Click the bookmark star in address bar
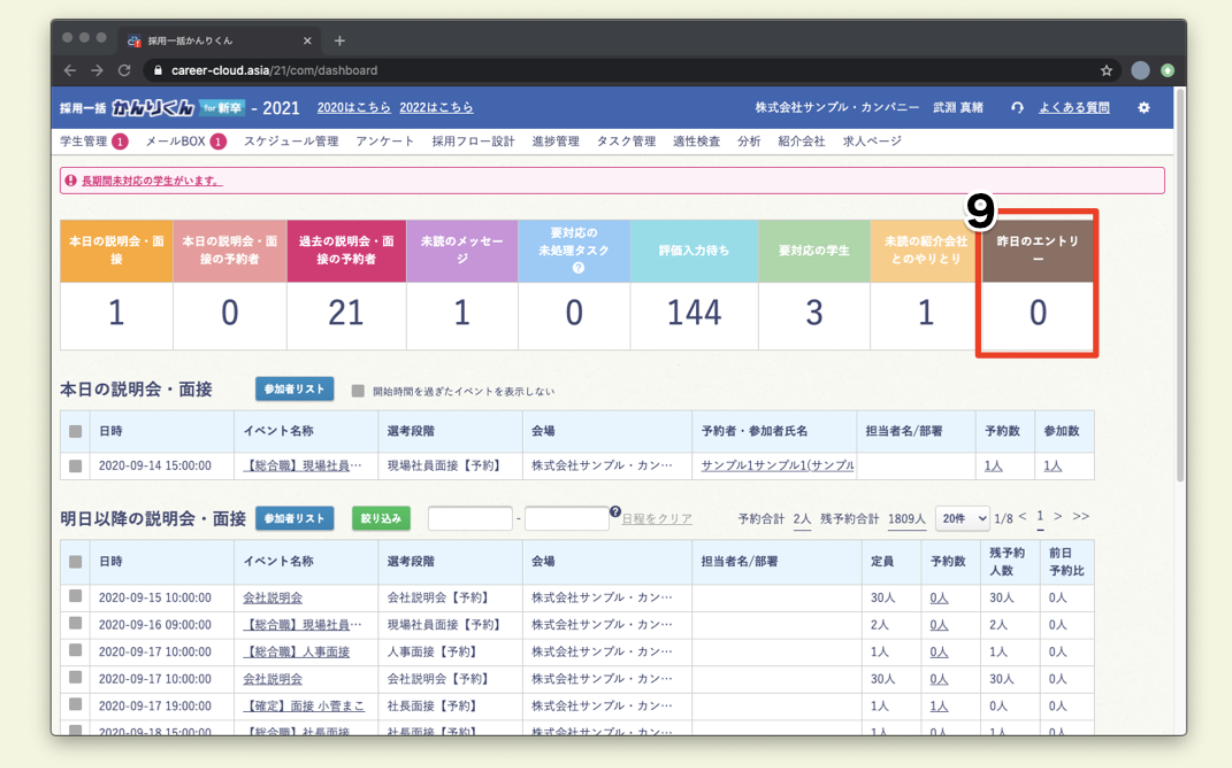Viewport: 1232px width, 768px height. [1106, 71]
